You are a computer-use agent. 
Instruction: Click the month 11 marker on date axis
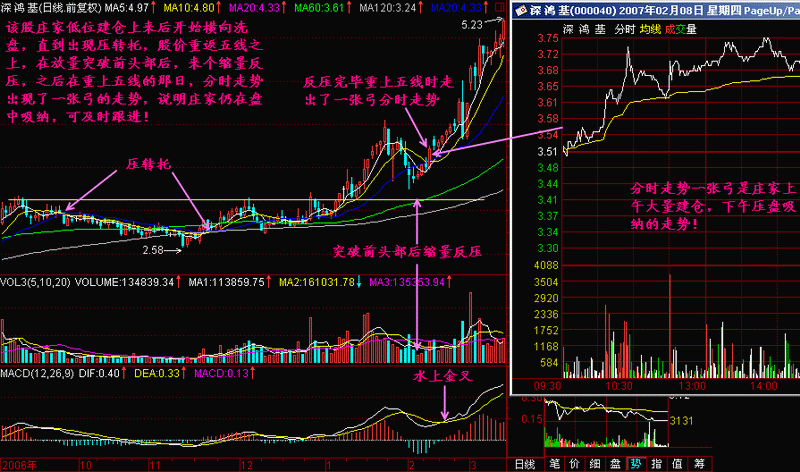pos(155,465)
